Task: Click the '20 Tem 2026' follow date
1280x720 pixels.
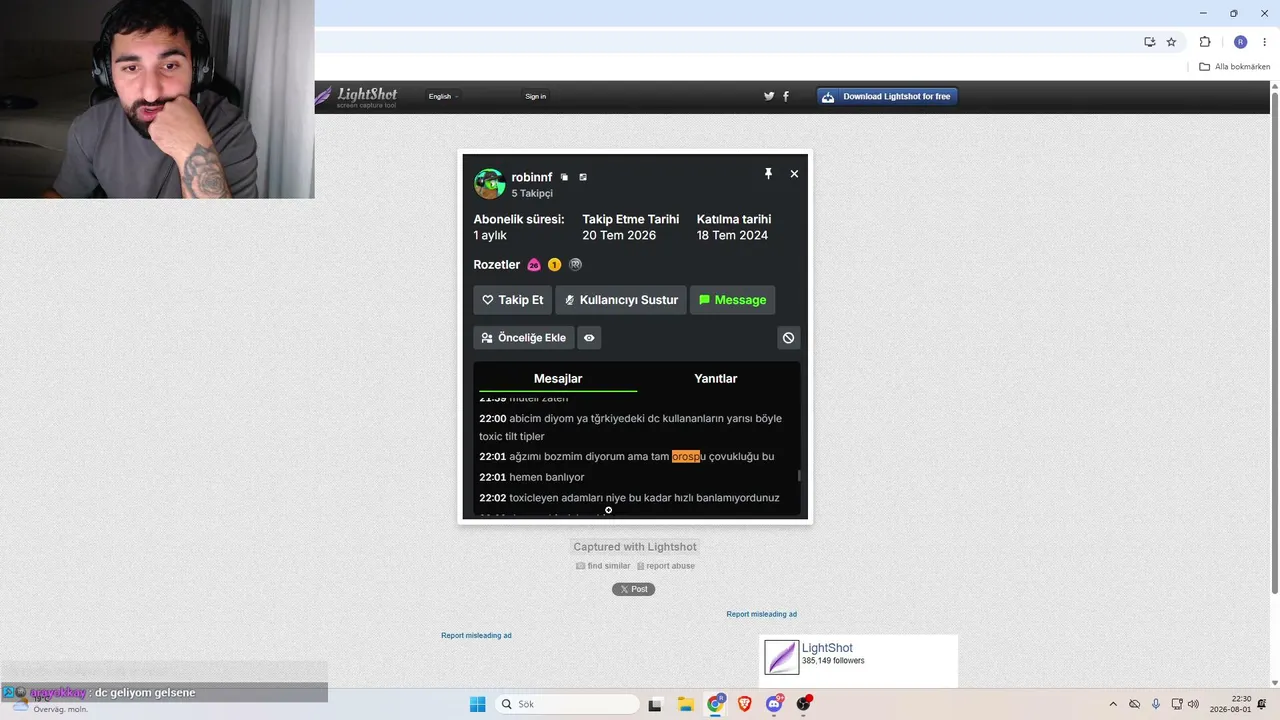Action: click(619, 235)
